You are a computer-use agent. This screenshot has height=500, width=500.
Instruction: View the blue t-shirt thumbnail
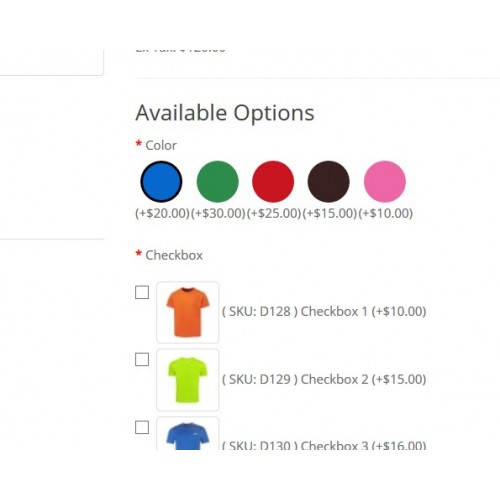[x=188, y=433]
